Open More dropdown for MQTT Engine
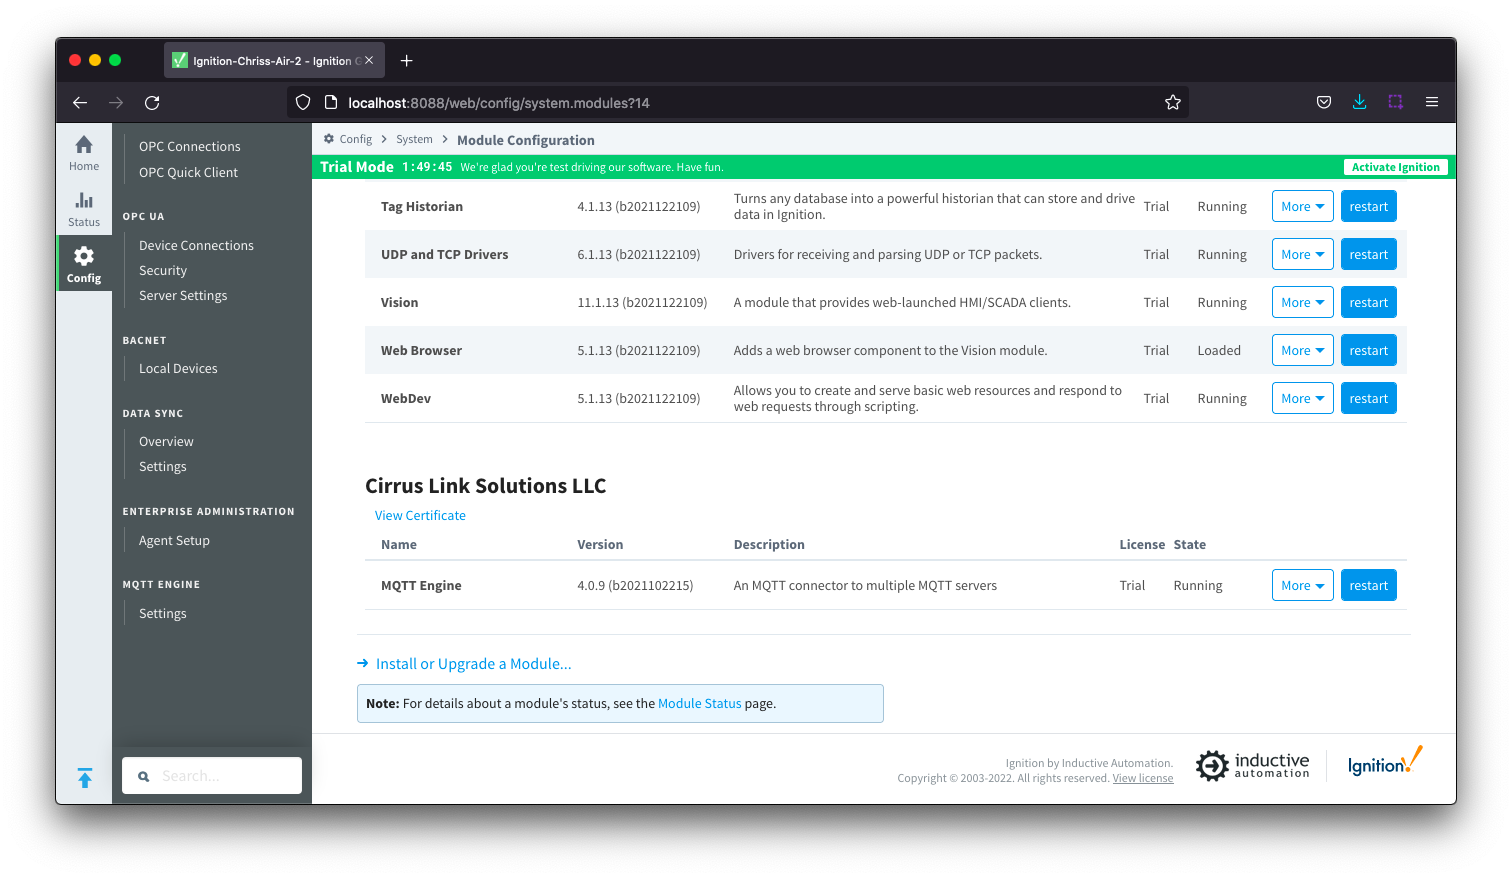This screenshot has width=1512, height=878. (1303, 585)
